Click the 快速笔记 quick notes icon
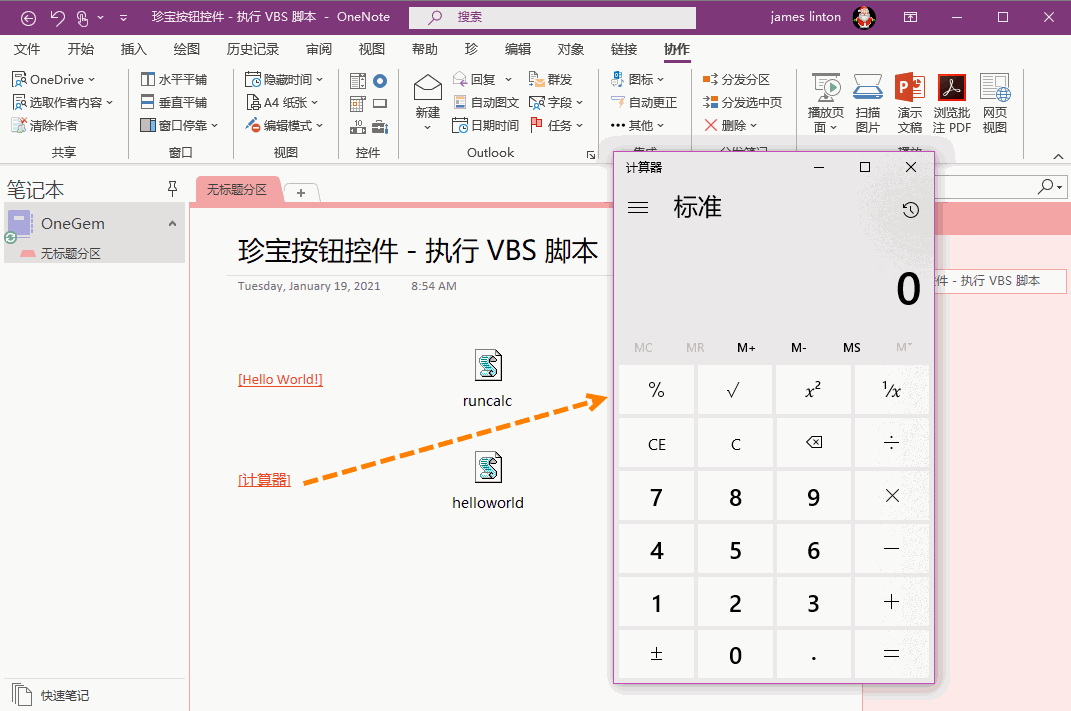The height and width of the screenshot is (711, 1071). click(22, 695)
